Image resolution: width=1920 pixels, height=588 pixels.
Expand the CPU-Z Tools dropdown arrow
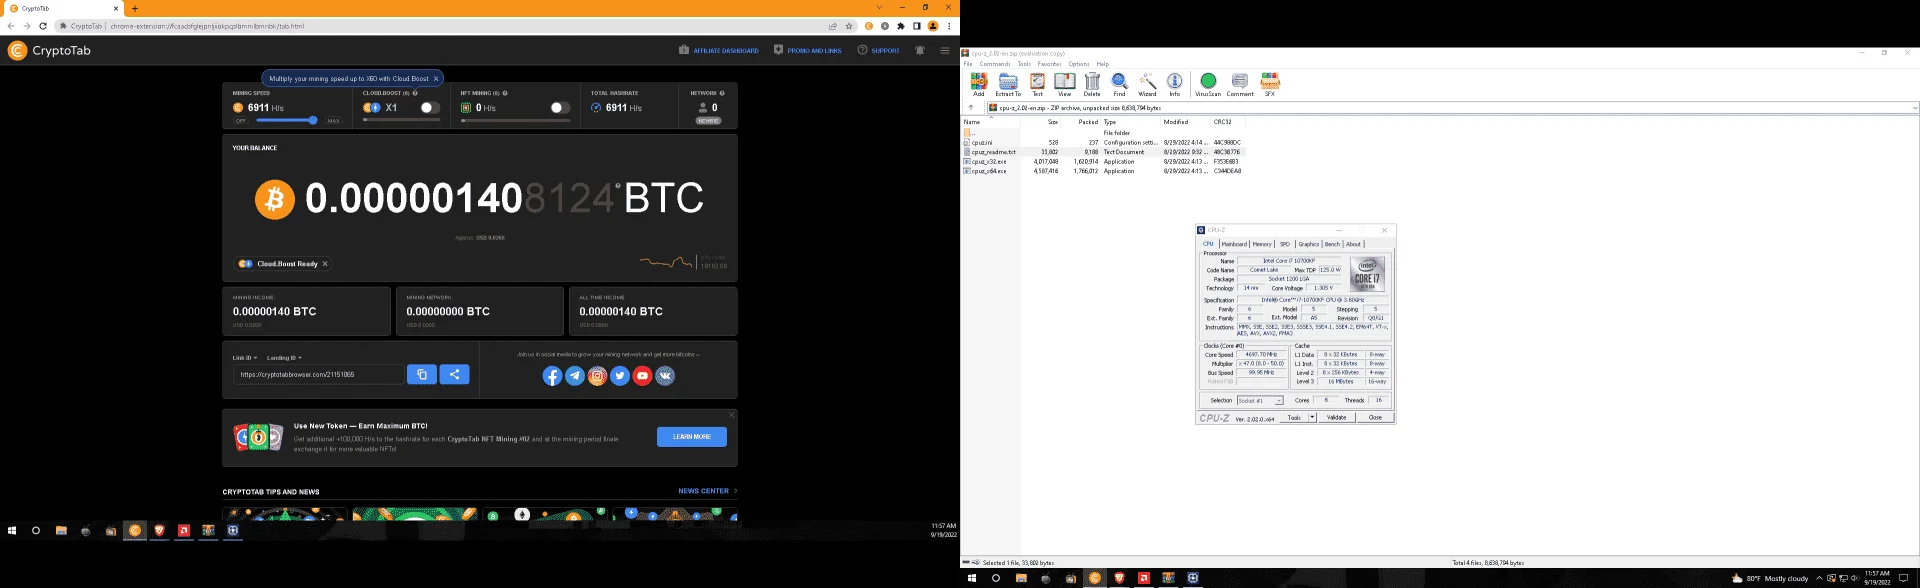coord(1312,417)
